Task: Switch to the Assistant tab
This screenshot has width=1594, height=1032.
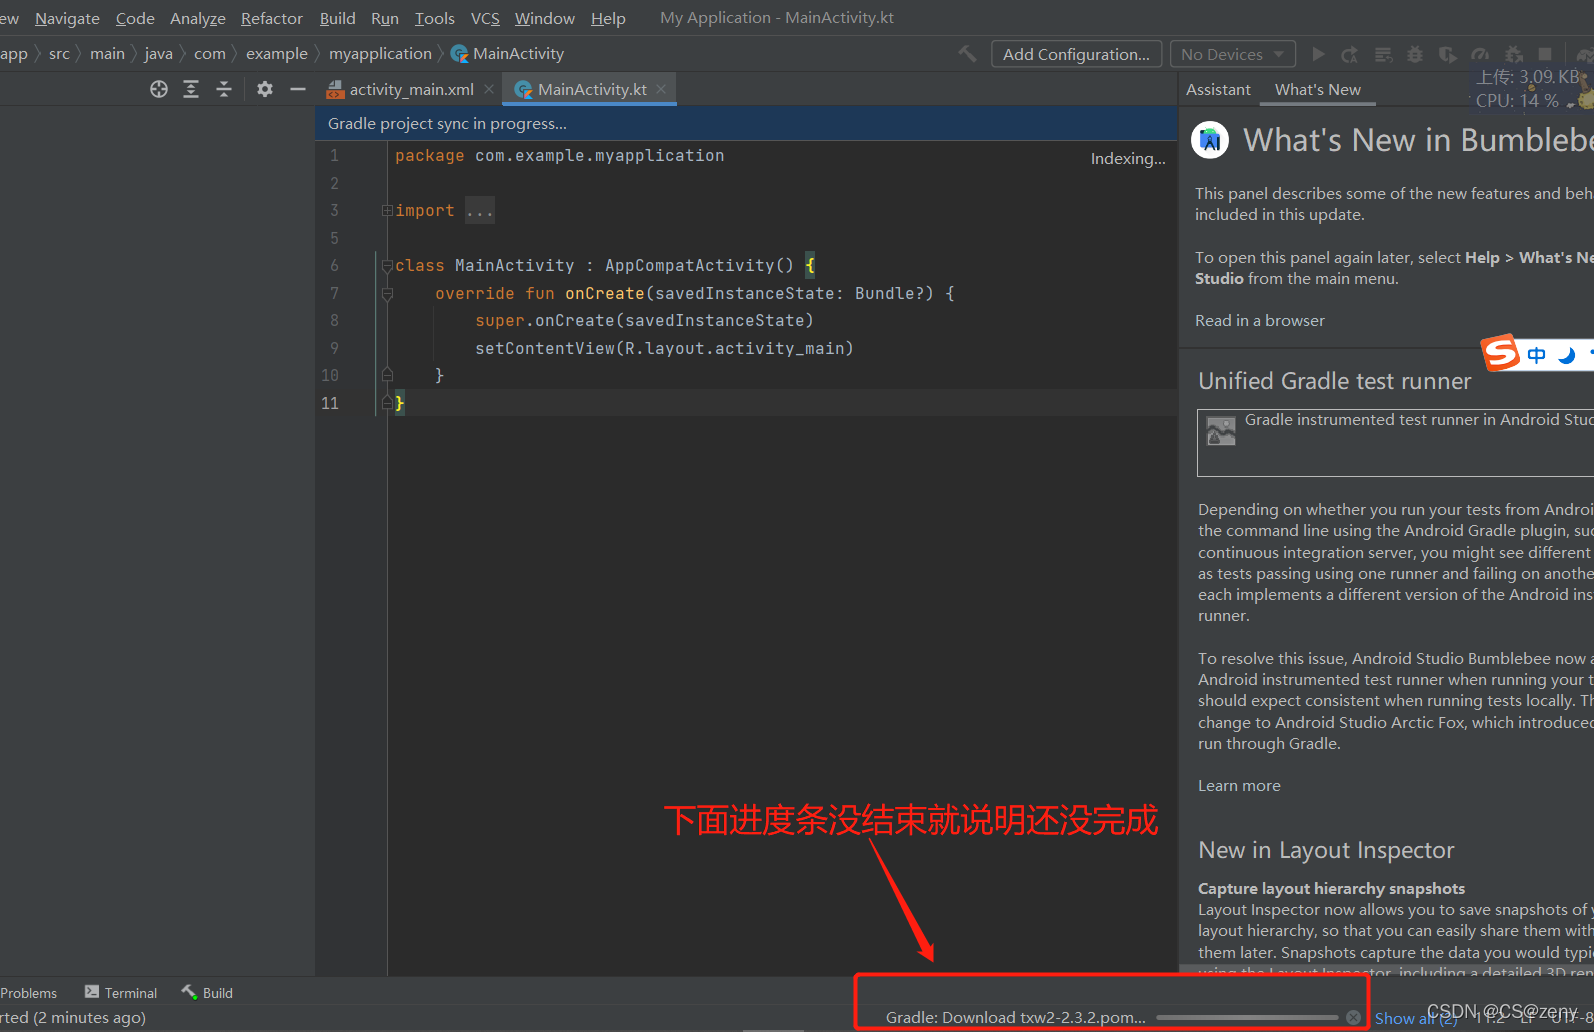Action: 1218,89
